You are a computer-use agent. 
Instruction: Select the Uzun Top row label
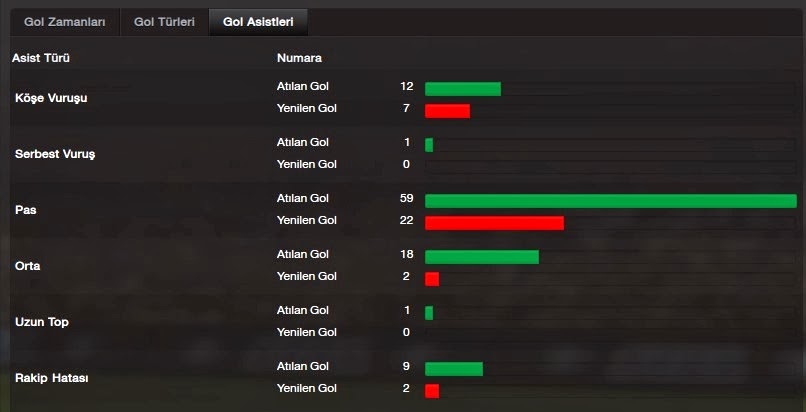pyautogui.click(x=42, y=322)
